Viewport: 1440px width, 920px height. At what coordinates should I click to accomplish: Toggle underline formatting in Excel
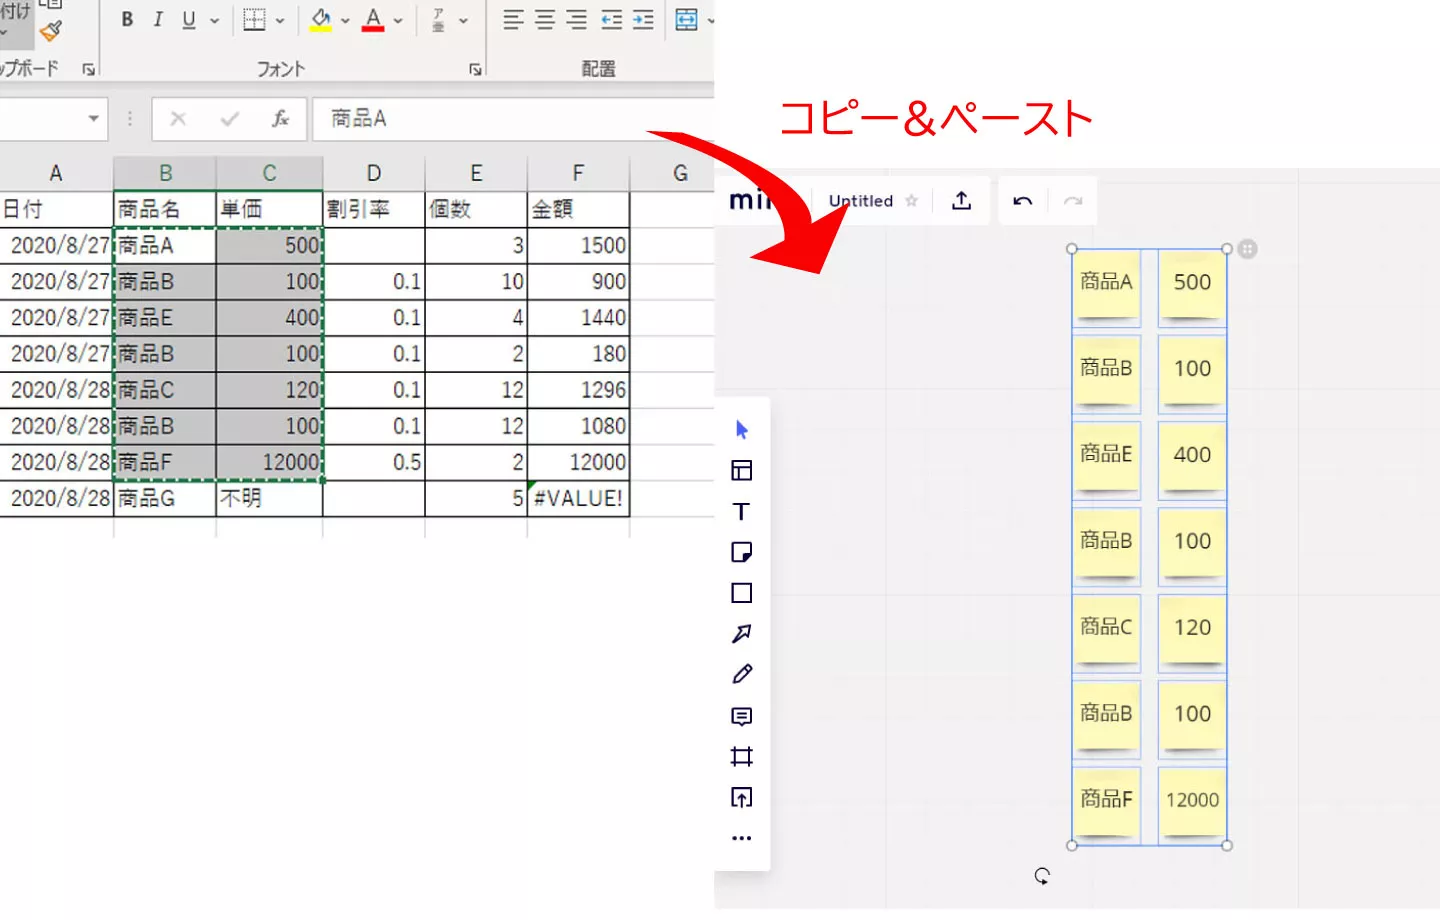click(x=189, y=19)
